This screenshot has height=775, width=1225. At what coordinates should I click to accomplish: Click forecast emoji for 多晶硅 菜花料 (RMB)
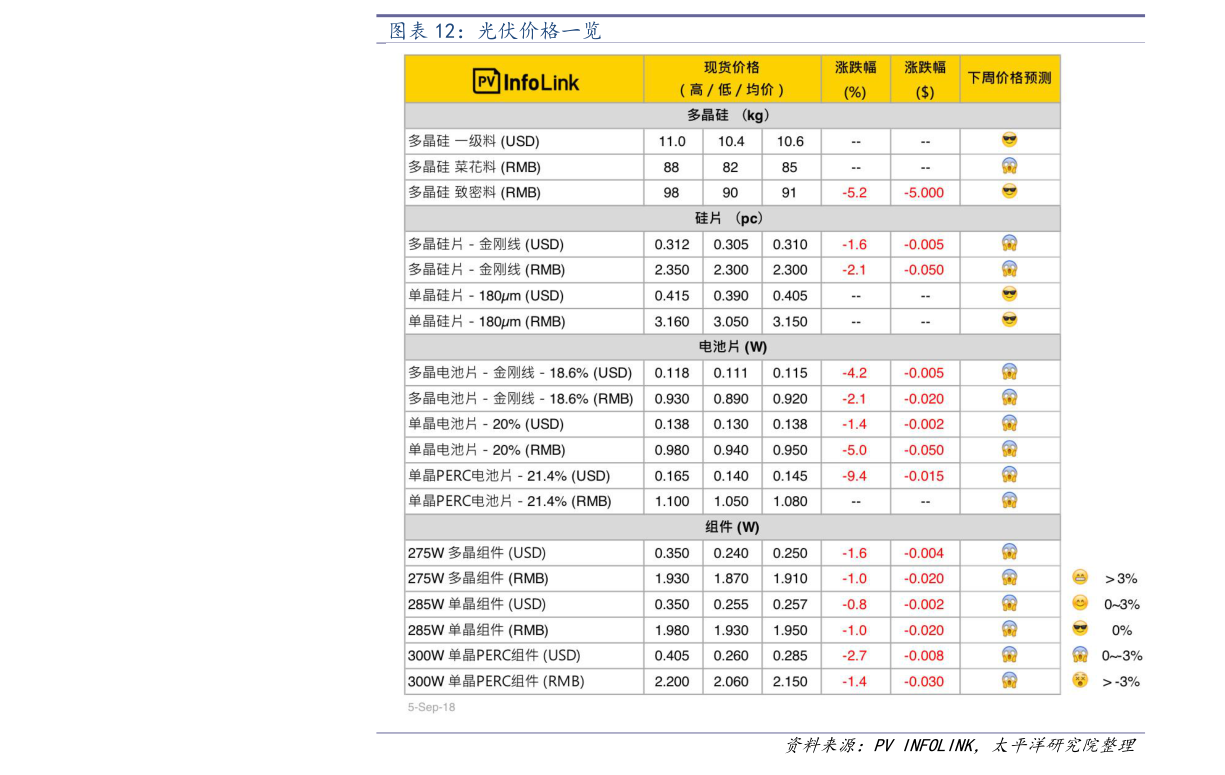click(x=1009, y=166)
